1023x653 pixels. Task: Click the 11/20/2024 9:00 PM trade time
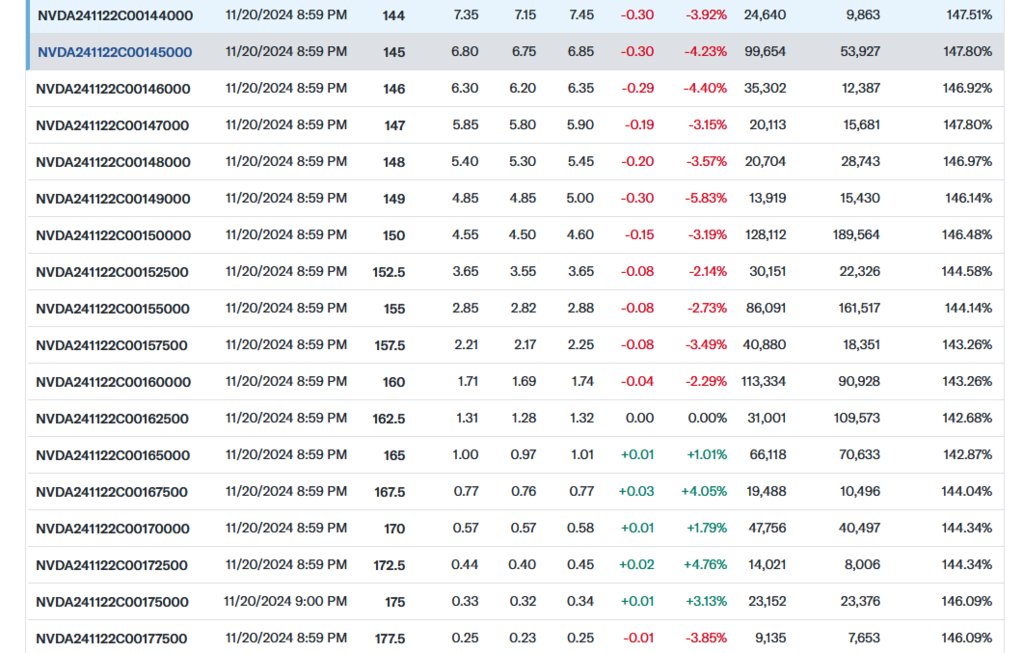[285, 601]
